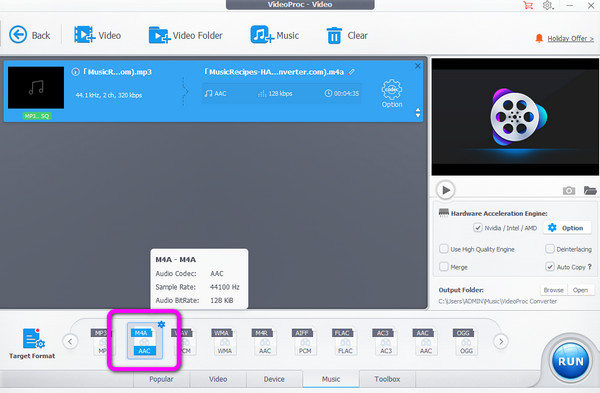Image resolution: width=600 pixels, height=393 pixels.
Task: Select the AAC format
Action: tap(426, 342)
